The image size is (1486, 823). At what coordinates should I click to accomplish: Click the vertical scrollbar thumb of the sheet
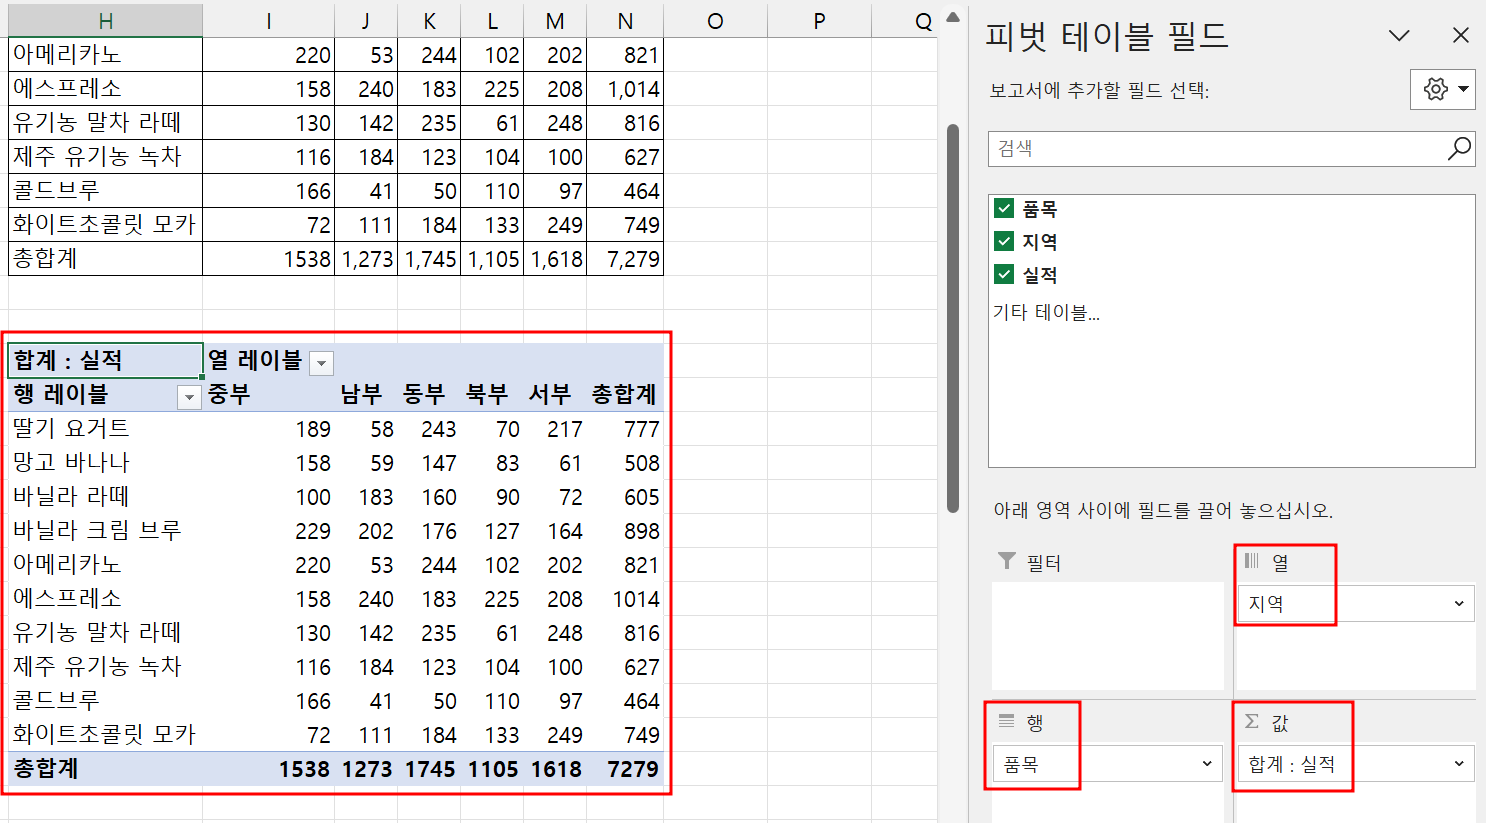[953, 318]
